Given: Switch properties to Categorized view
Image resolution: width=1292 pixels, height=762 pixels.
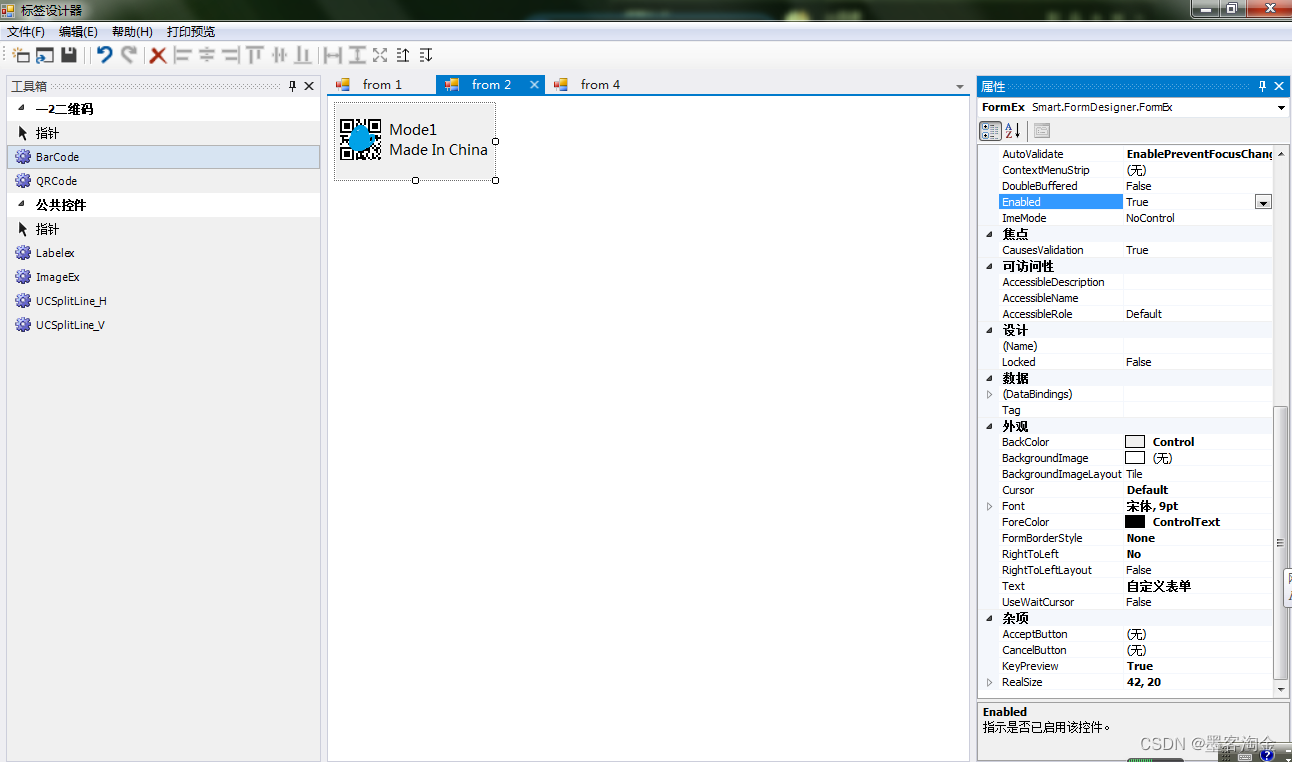Looking at the screenshot, I should pyautogui.click(x=990, y=131).
